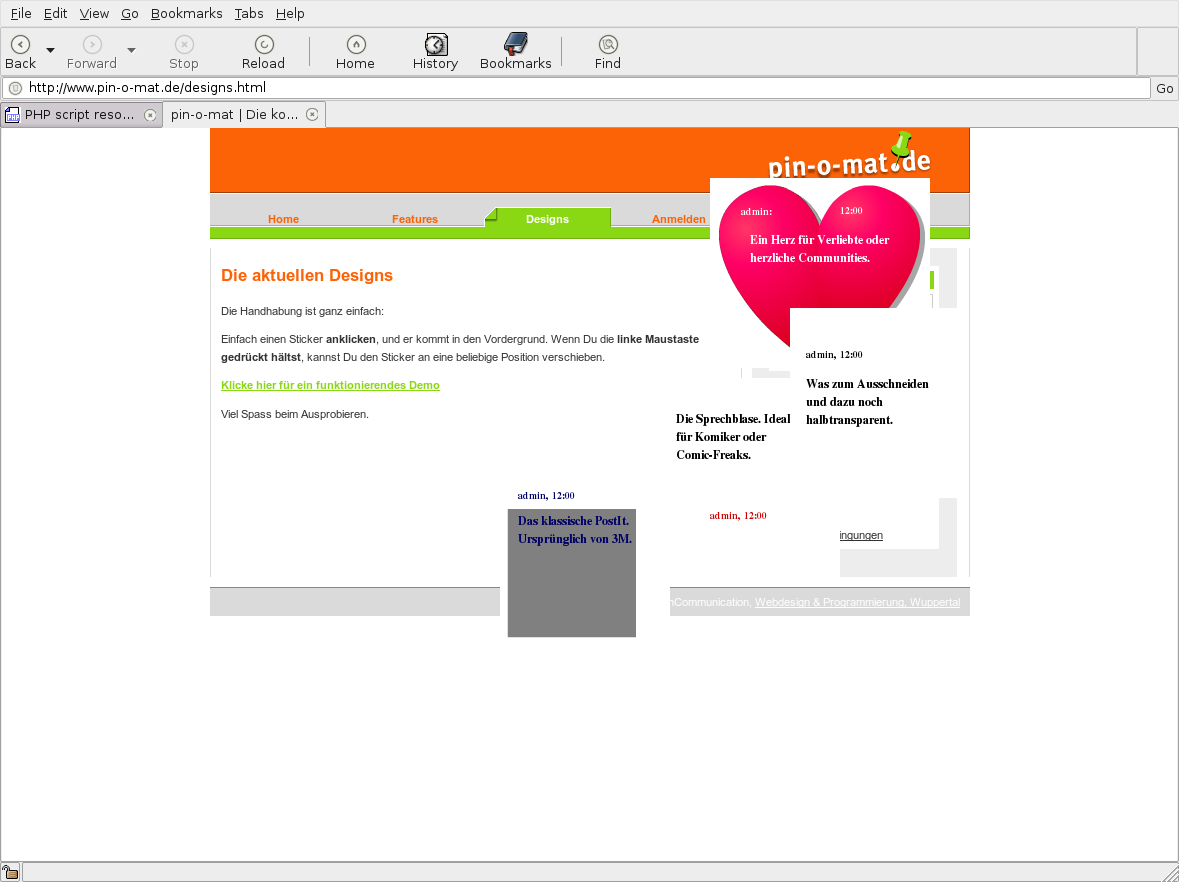Expand the Forward history dropdown arrow
The height and width of the screenshot is (882, 1179).
[x=131, y=50]
